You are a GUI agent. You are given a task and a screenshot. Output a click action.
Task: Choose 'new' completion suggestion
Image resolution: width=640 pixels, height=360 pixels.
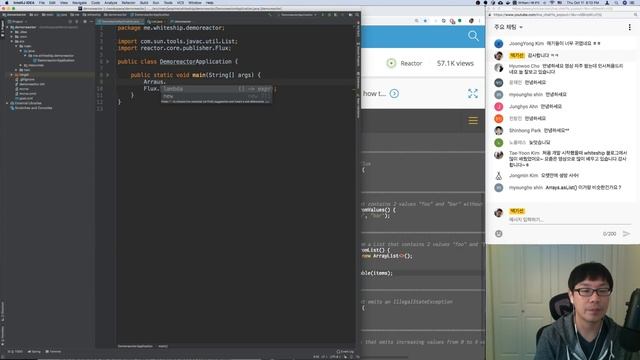click(x=216, y=96)
